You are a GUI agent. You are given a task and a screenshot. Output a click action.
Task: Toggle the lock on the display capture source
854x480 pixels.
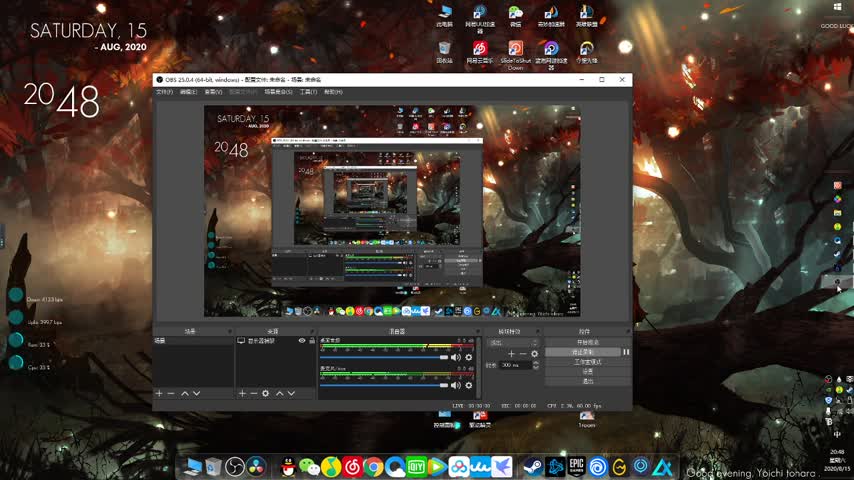312,341
